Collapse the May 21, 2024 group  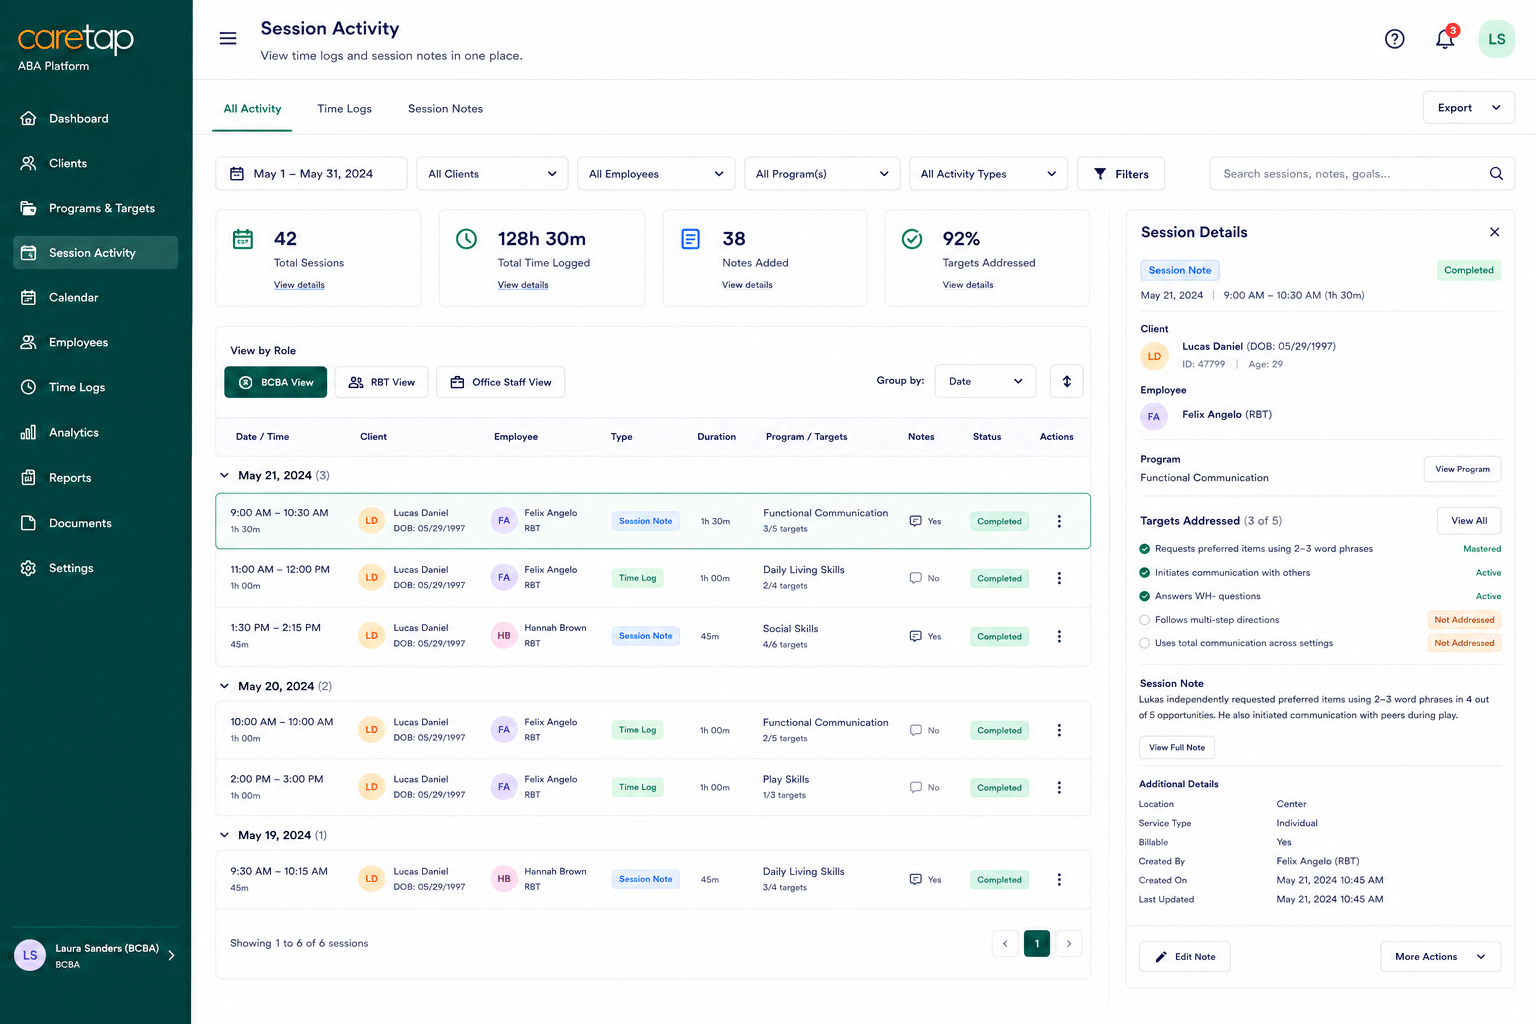tap(224, 476)
